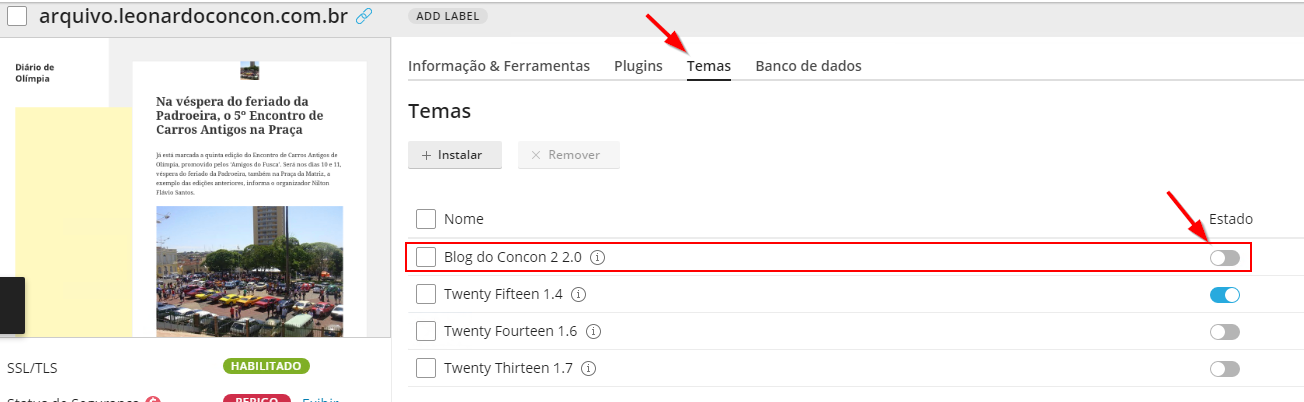Click the link icon beside the domain name
The image size is (1304, 402).
364,16
